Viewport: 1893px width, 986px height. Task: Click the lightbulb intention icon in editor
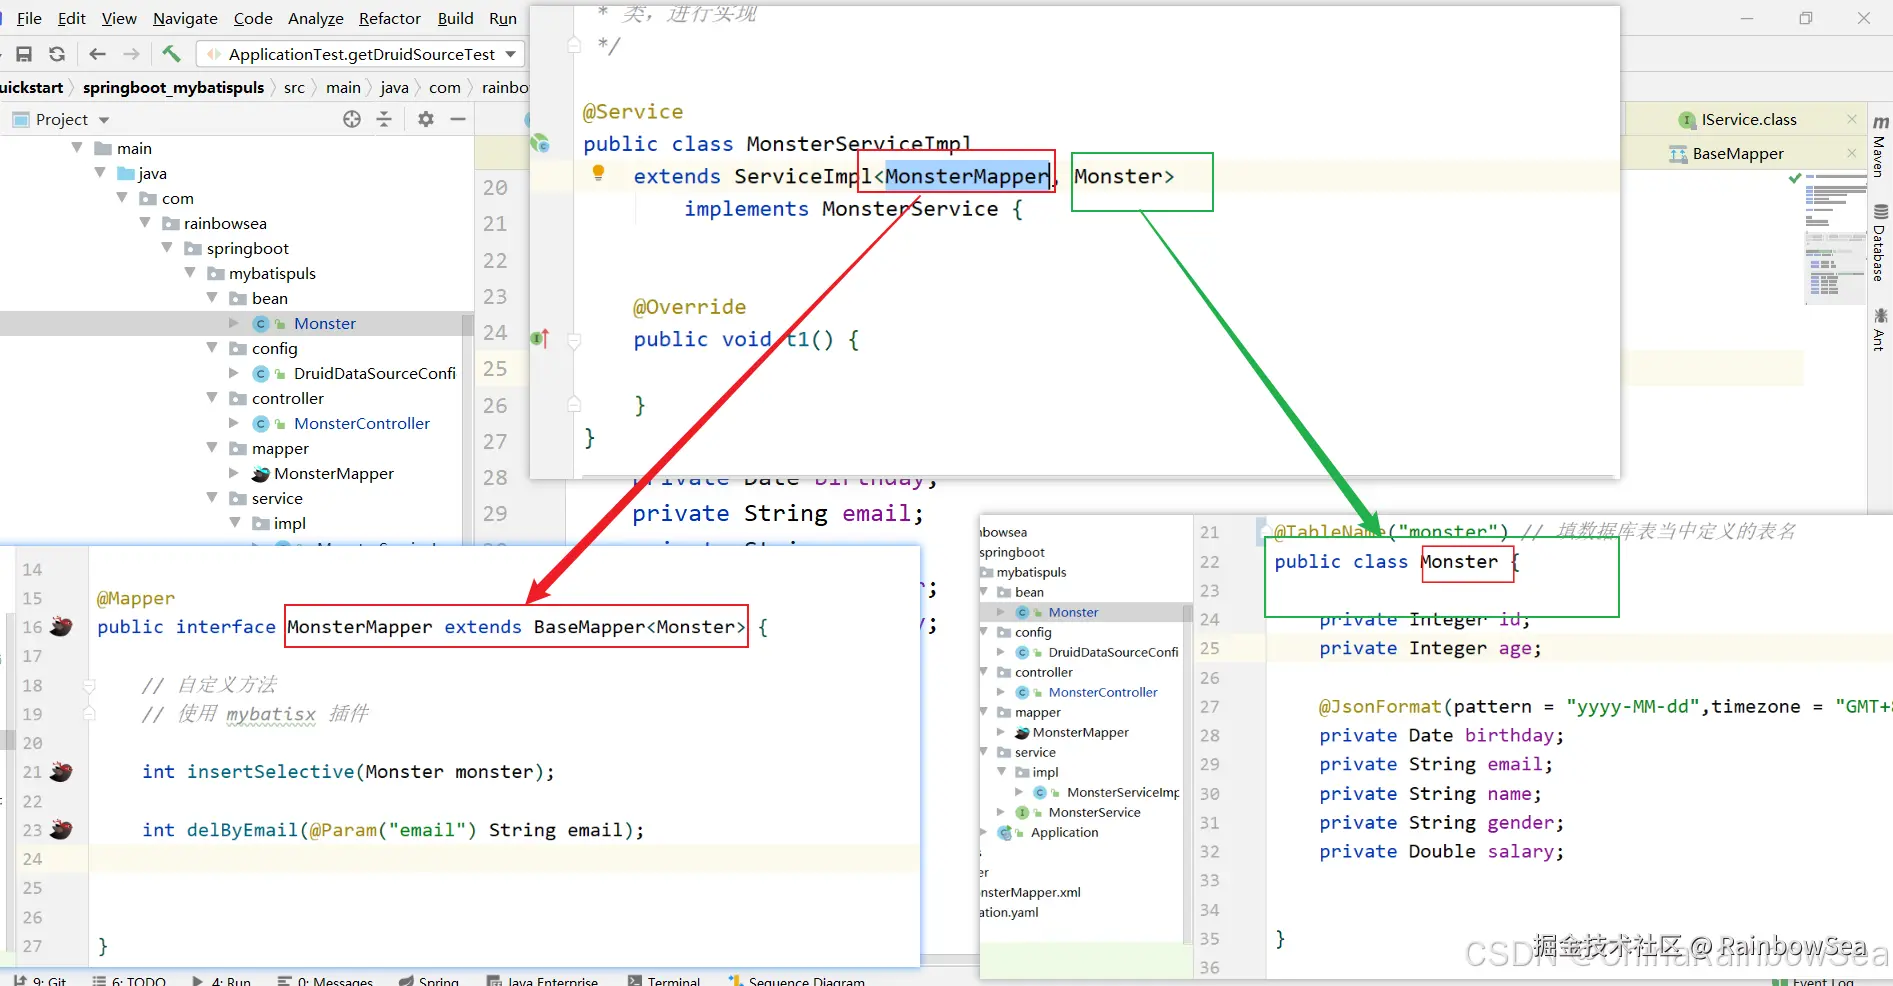[598, 172]
